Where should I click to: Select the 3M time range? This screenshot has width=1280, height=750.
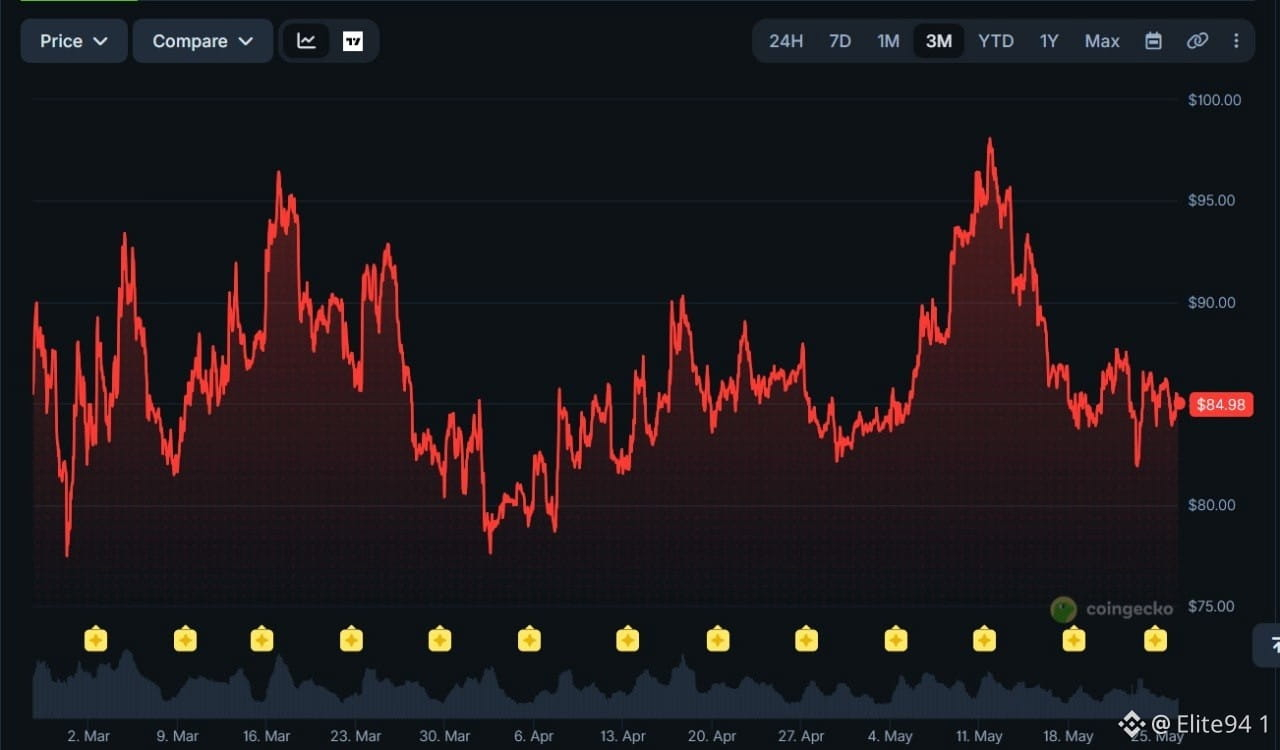tap(938, 41)
